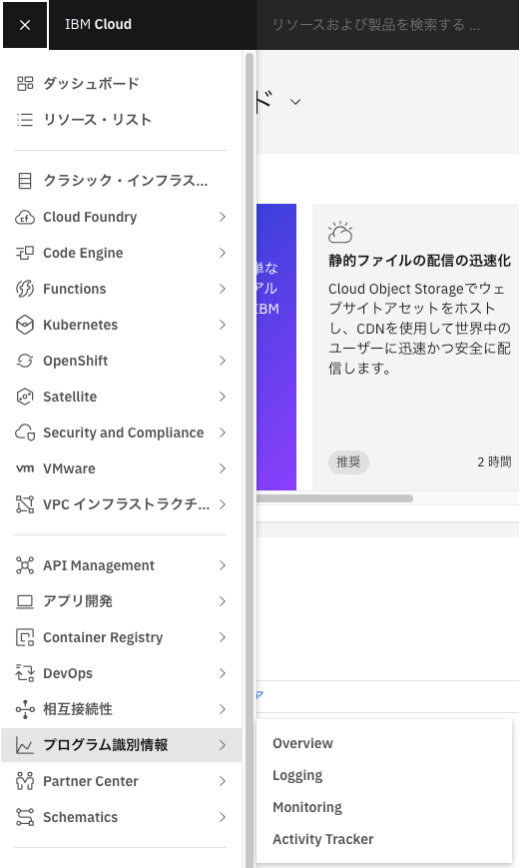The image size is (520, 868).
Task: Click the Partner Center icon
Action: [25, 781]
